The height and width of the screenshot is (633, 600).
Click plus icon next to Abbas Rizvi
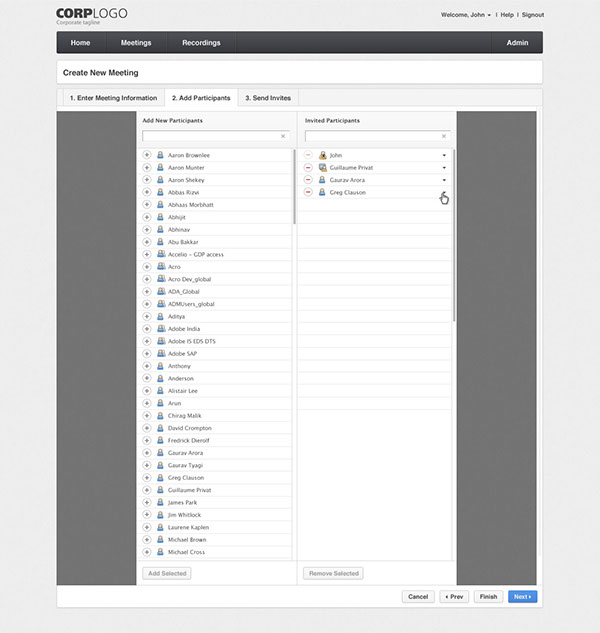[x=147, y=192]
